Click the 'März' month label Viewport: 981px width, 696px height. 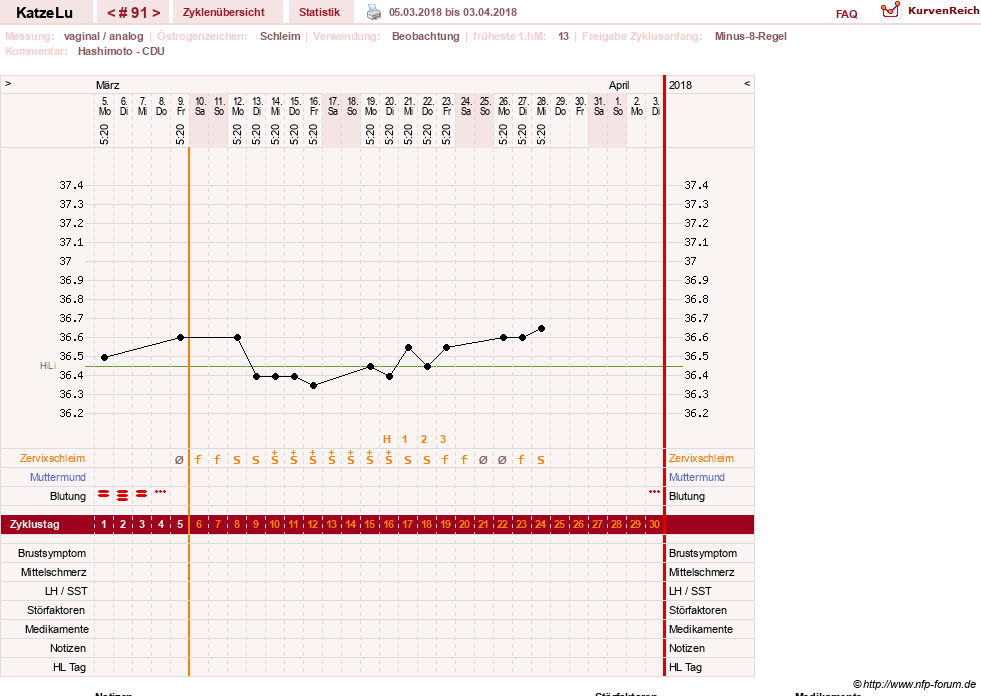click(x=108, y=85)
